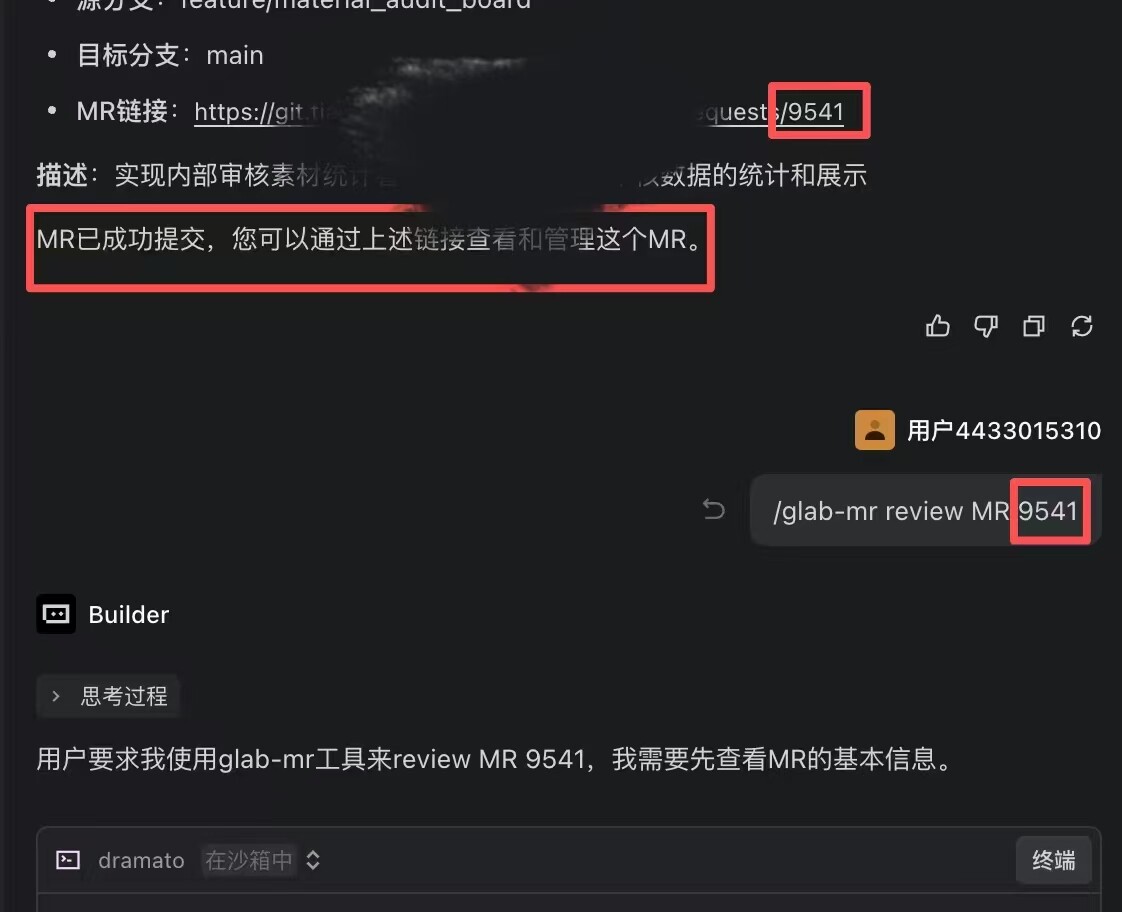Click the terminal icon beside dramato
This screenshot has height=912, width=1122.
pyautogui.click(x=68, y=860)
